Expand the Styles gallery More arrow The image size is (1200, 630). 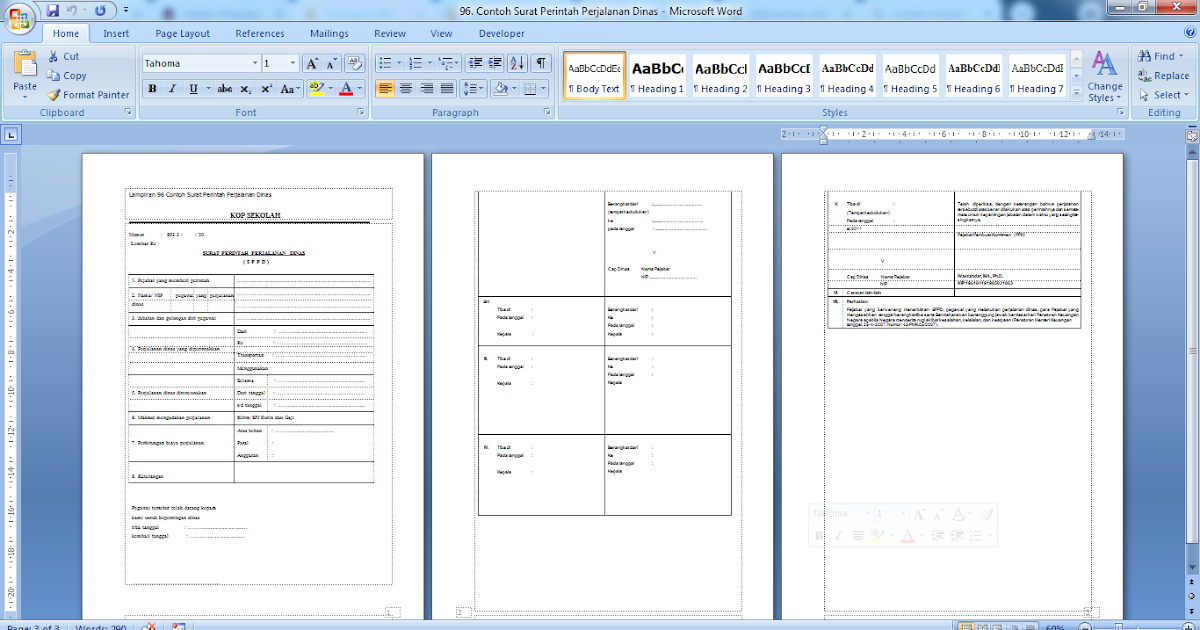[1074, 91]
